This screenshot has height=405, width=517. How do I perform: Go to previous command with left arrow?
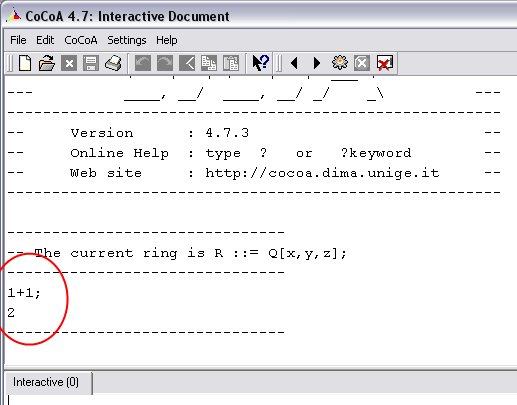pos(294,63)
